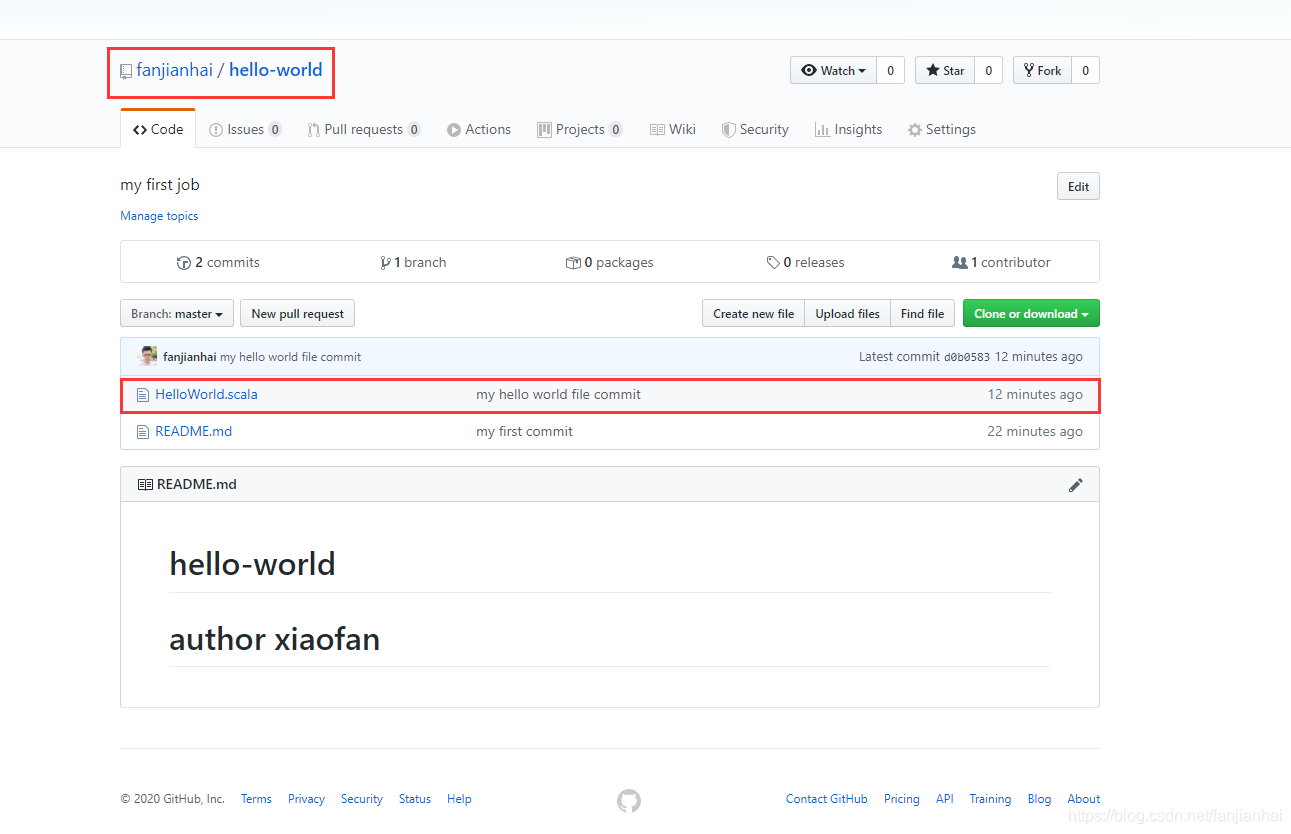This screenshot has height=834, width=1291.
Task: Open the Projects tab
Action: (580, 129)
